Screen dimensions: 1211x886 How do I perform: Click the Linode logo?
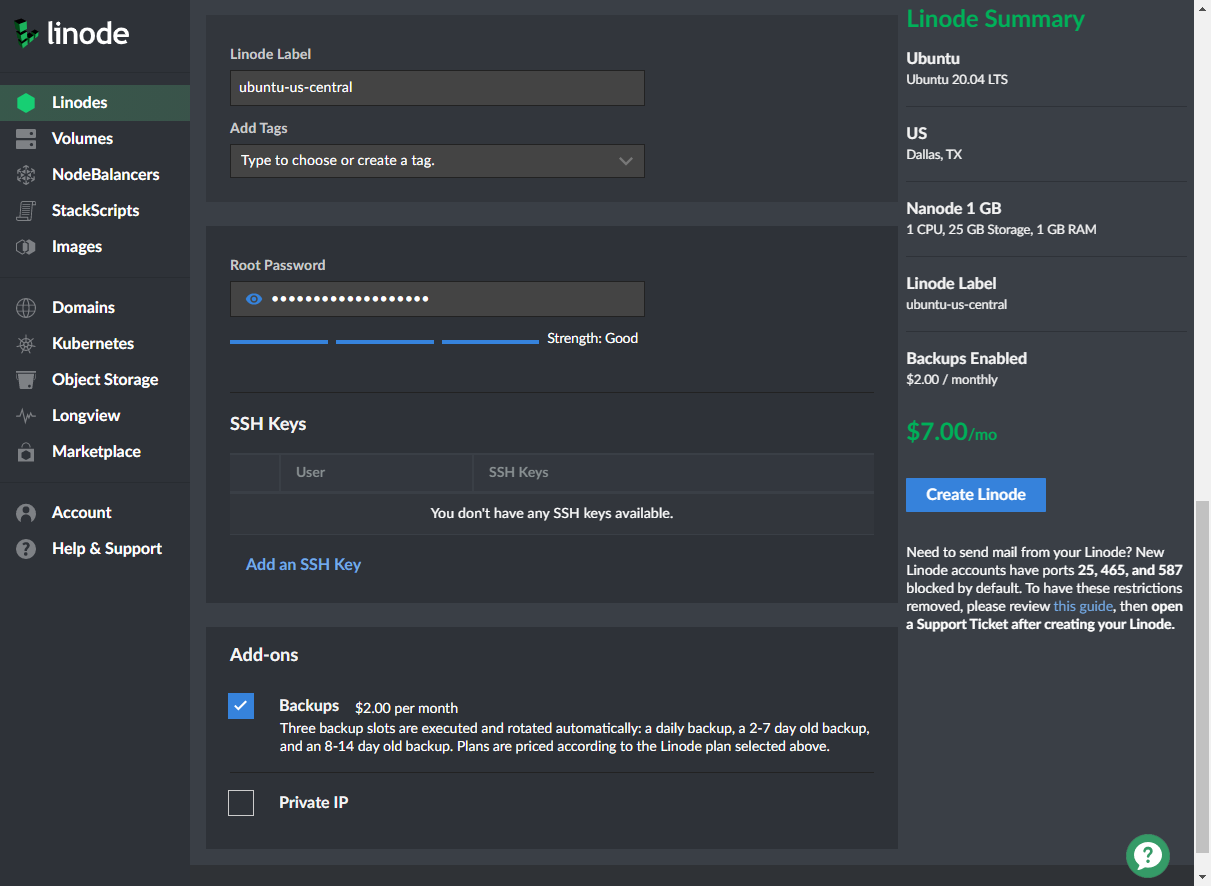click(x=72, y=35)
